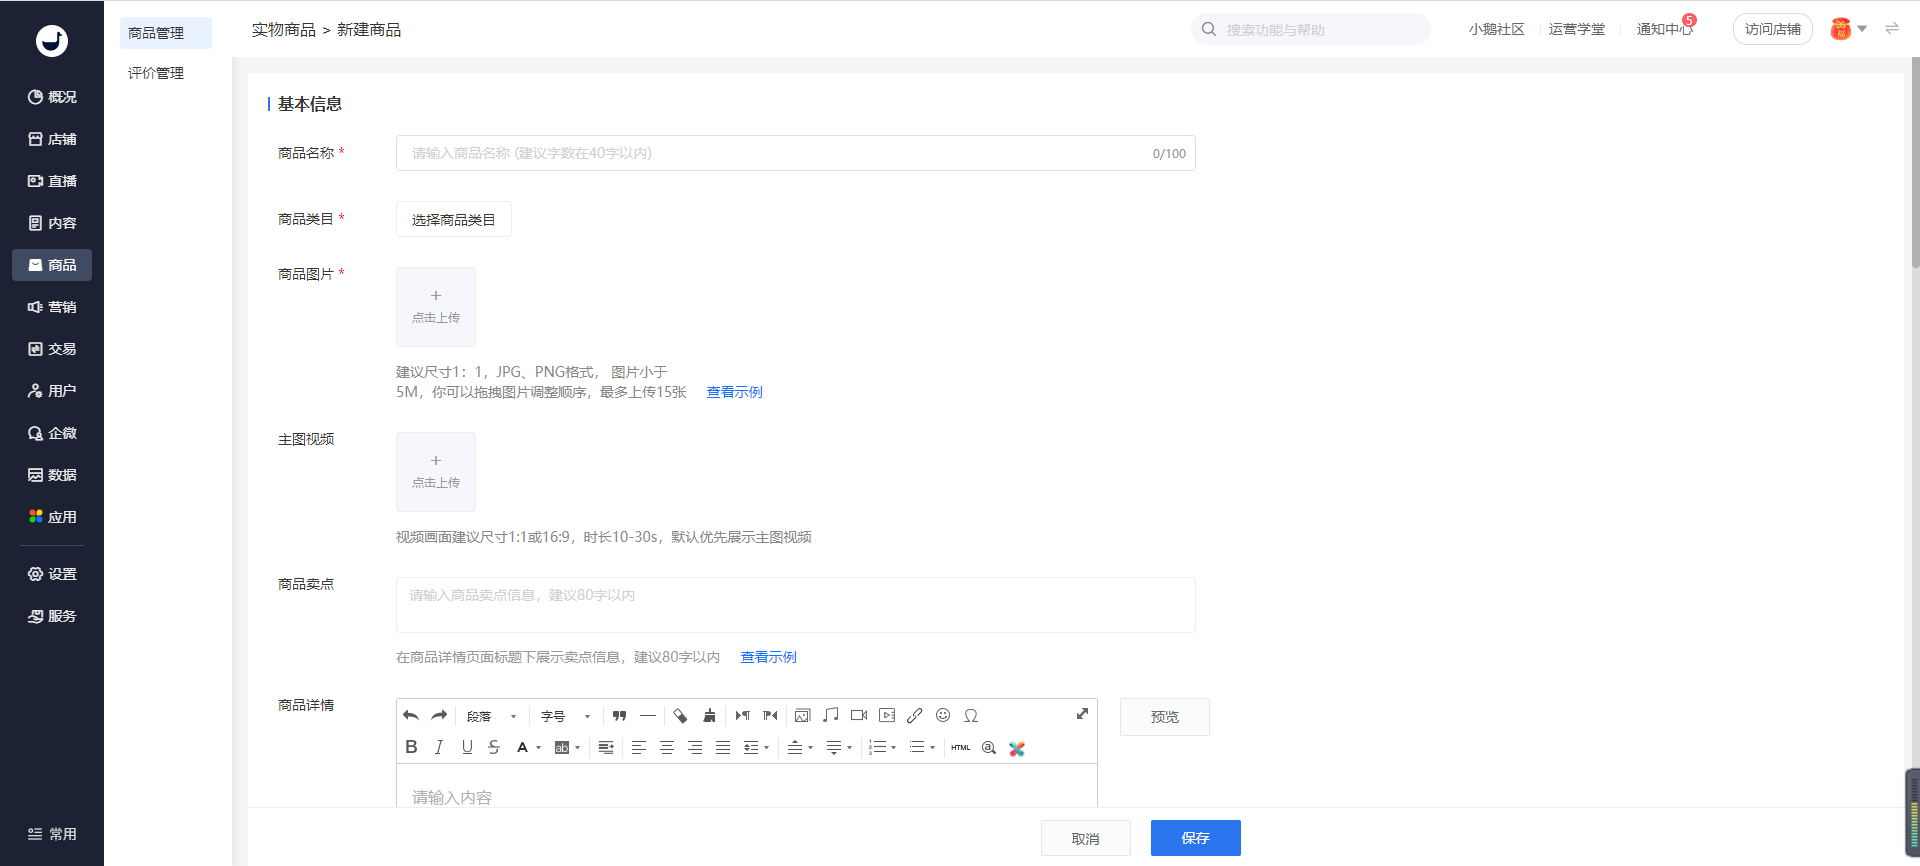1920x866 pixels.
Task: Open 评价管理 in the side menu
Action: pos(156,73)
